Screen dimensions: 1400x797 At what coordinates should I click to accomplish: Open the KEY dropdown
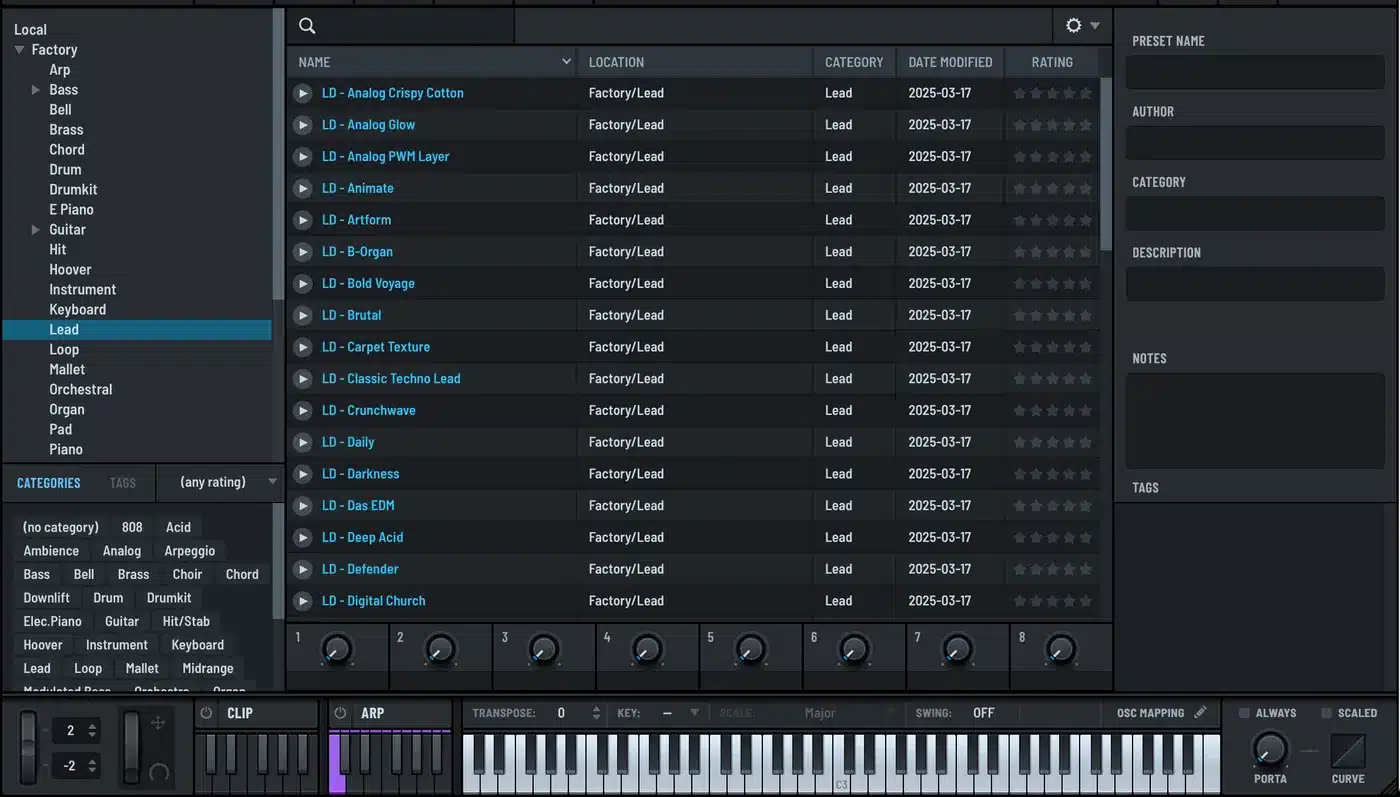point(680,713)
